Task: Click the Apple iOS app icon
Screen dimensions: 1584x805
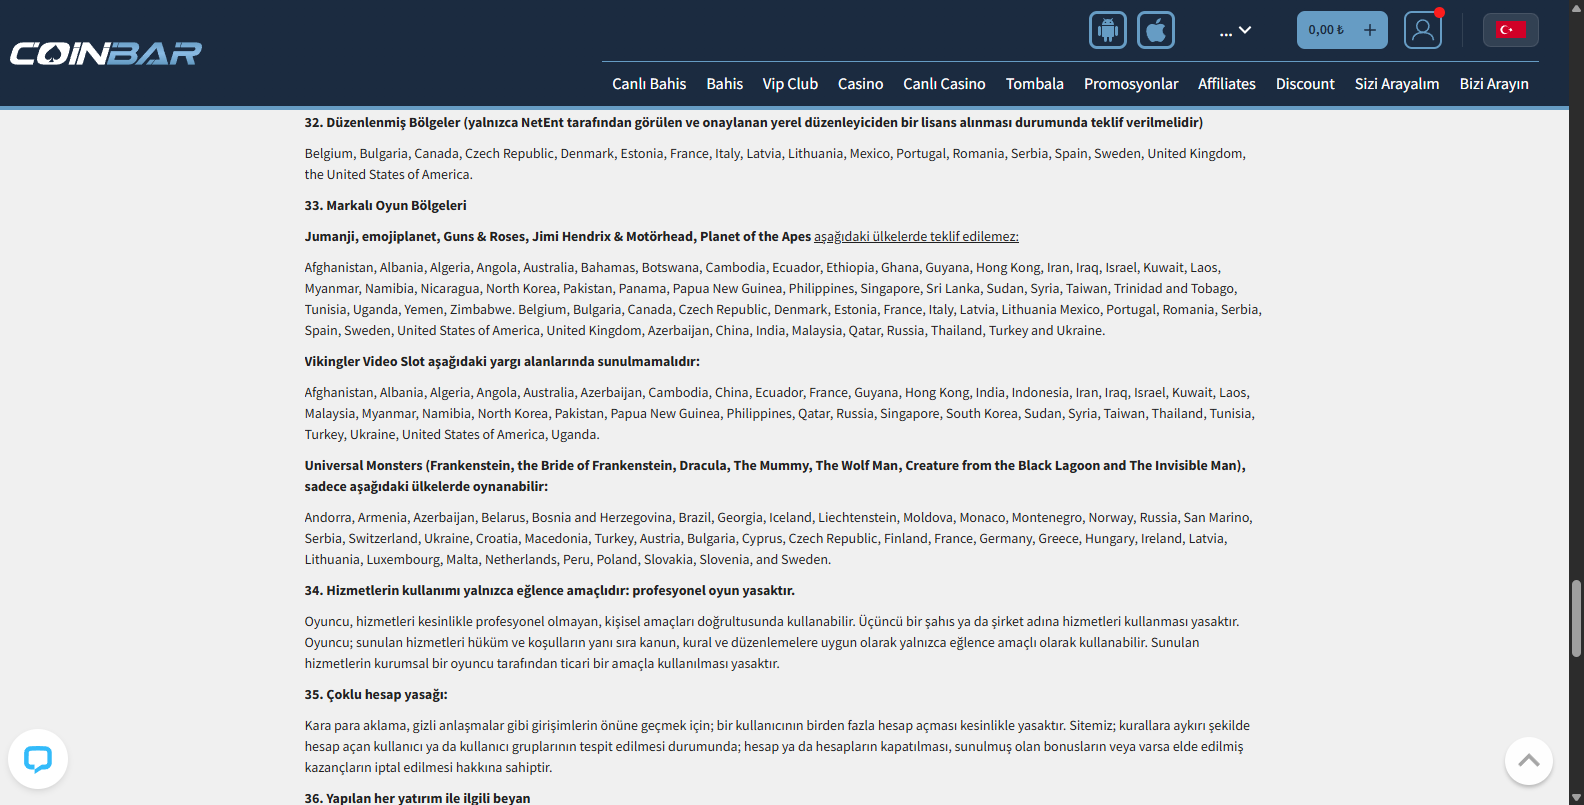Action: pyautogui.click(x=1155, y=30)
